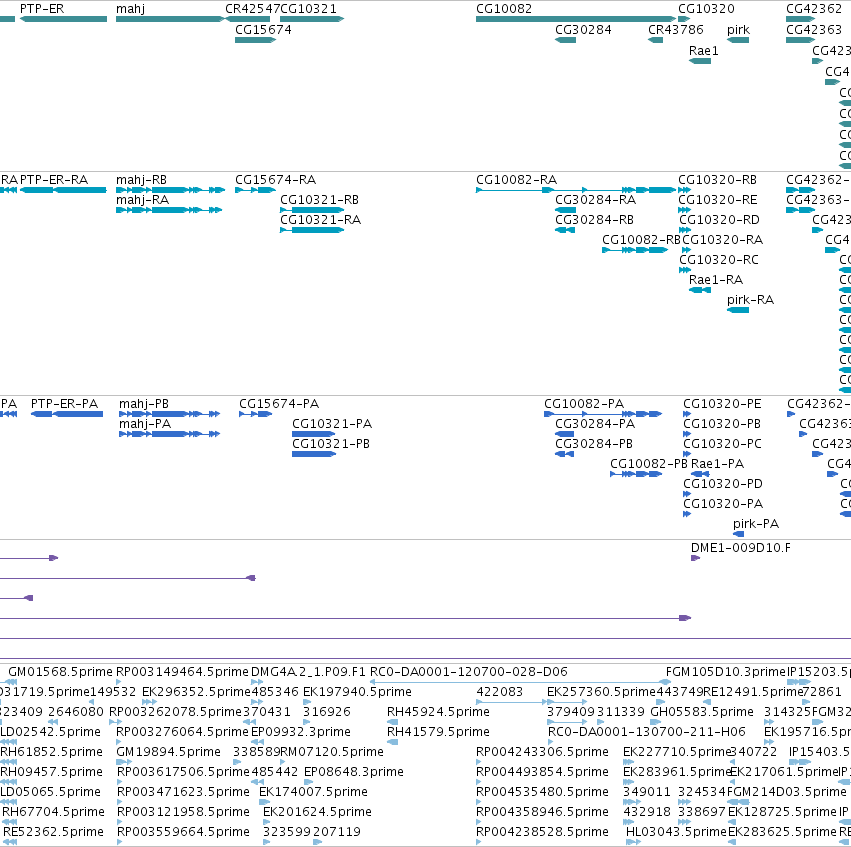851x847 pixels.
Task: Select the pirk-RA transcript label
Action: (x=750, y=300)
